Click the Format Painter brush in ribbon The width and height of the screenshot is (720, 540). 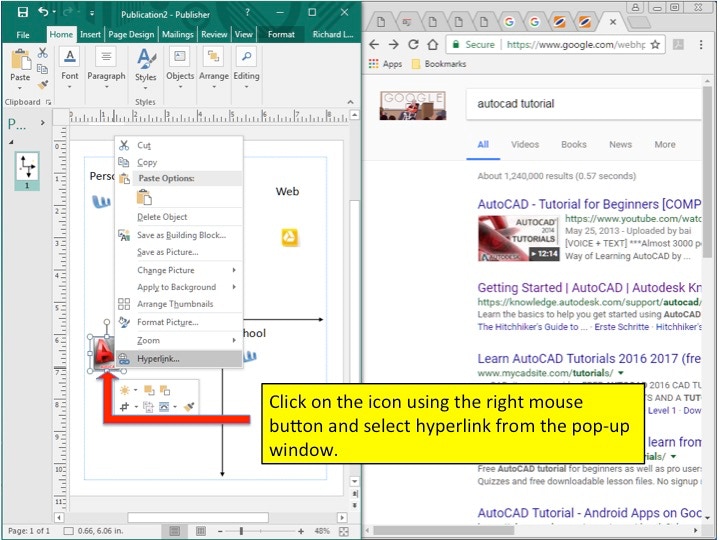(x=43, y=85)
